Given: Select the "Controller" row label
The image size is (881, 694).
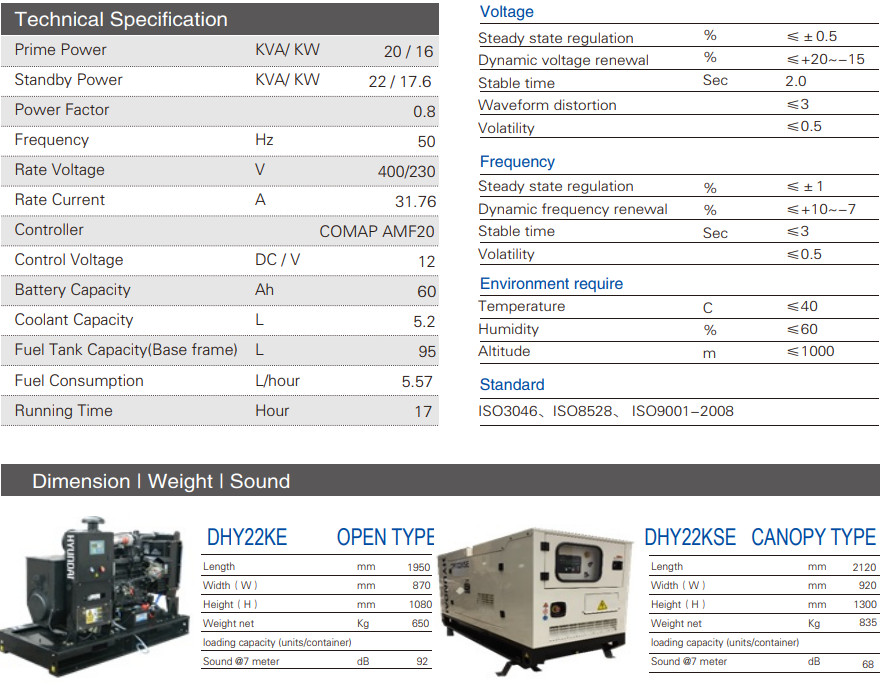Looking at the screenshot, I should [49, 229].
